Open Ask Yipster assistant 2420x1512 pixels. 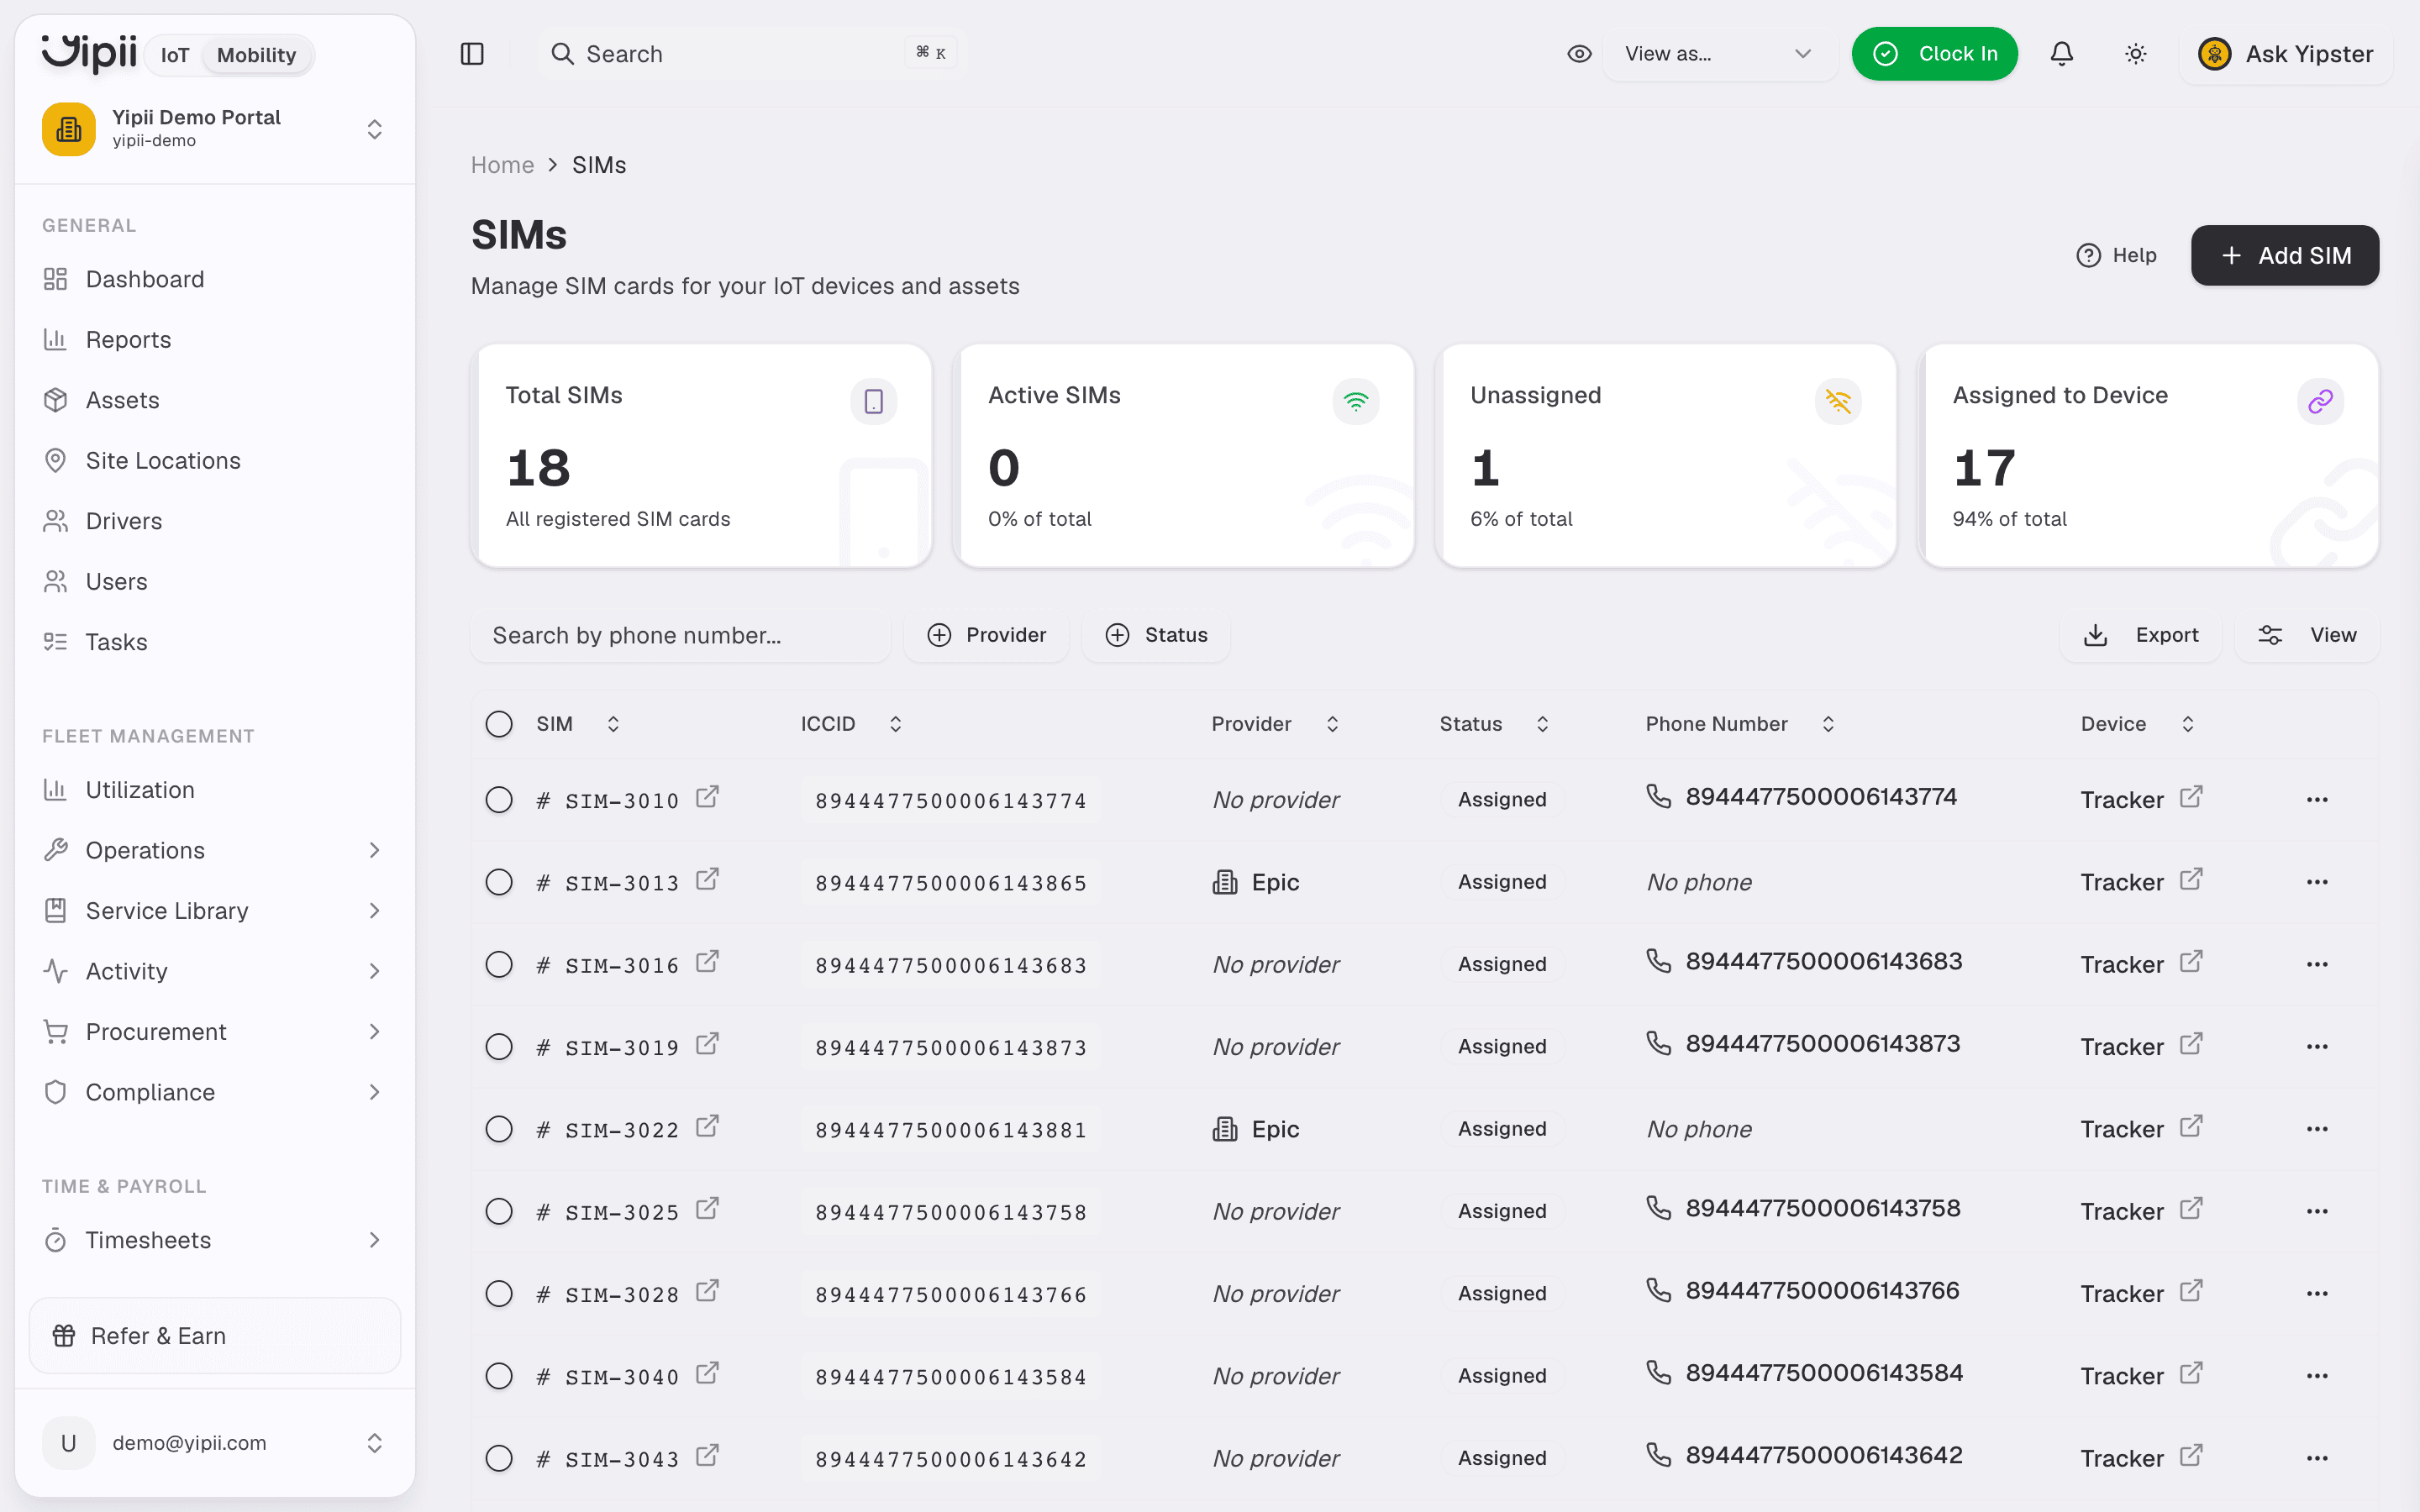2285,54
